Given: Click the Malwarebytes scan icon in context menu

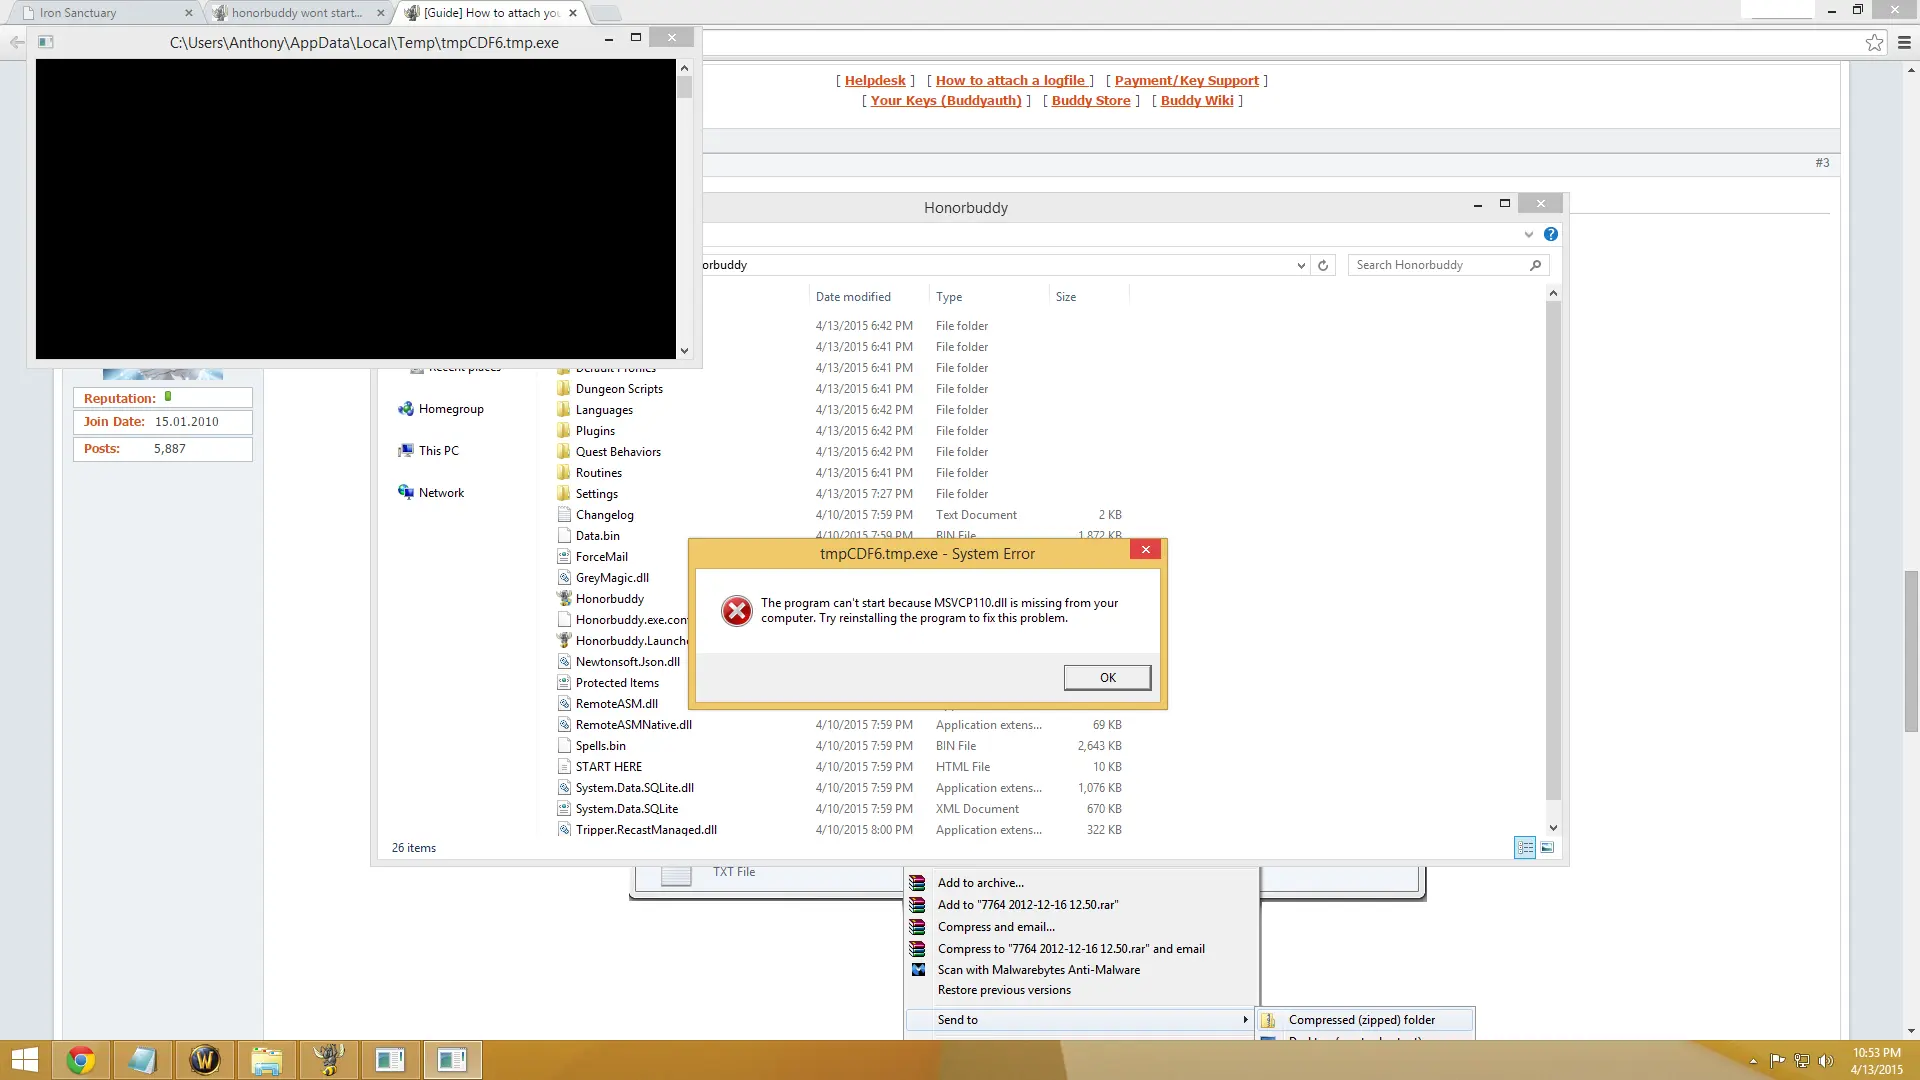Looking at the screenshot, I should tap(917, 970).
